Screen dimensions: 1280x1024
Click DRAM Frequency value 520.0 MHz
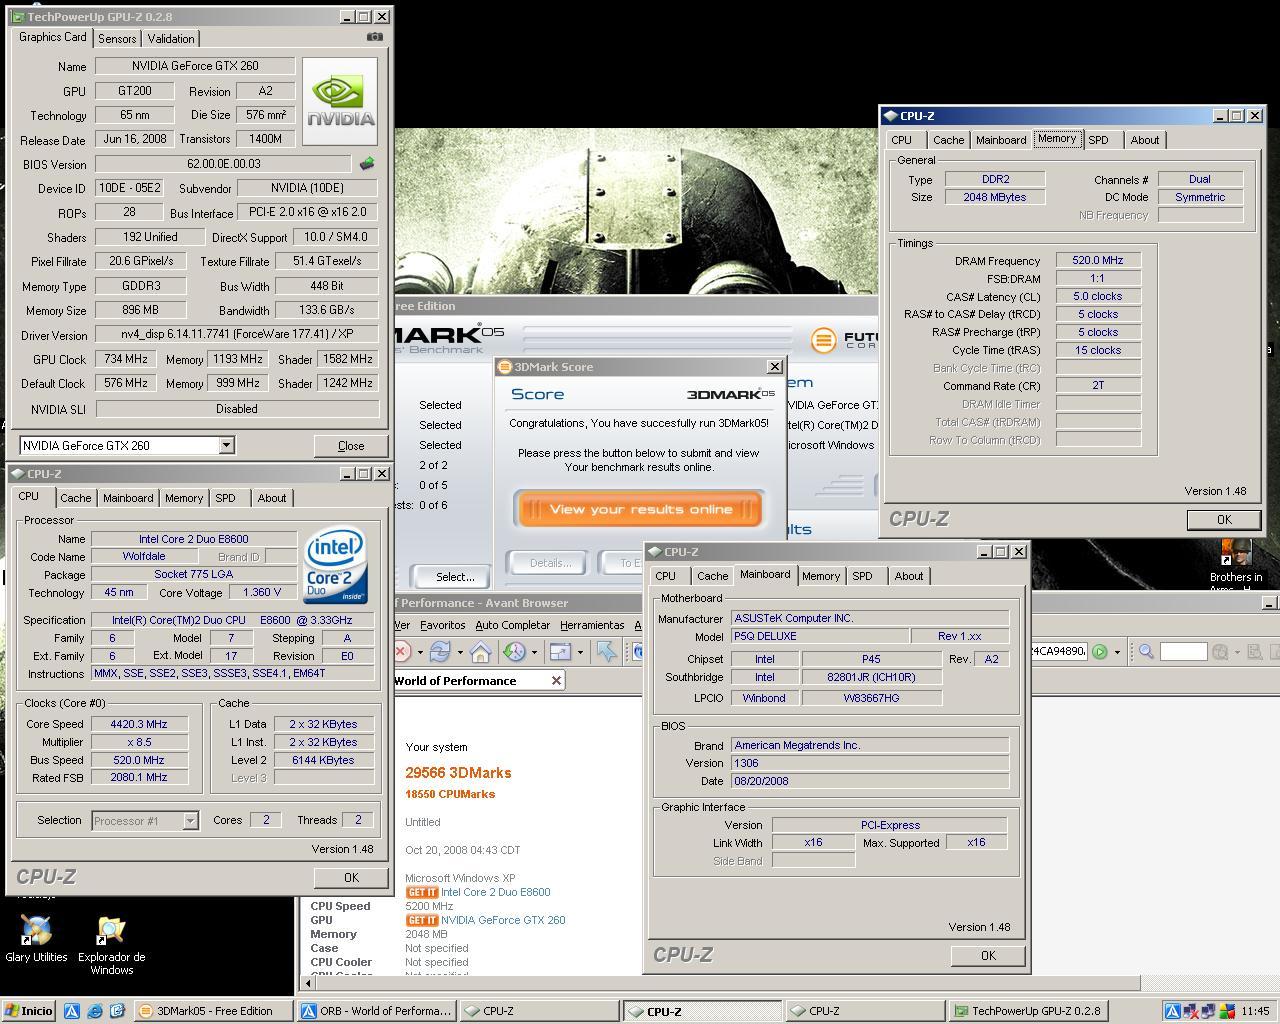(x=1098, y=260)
